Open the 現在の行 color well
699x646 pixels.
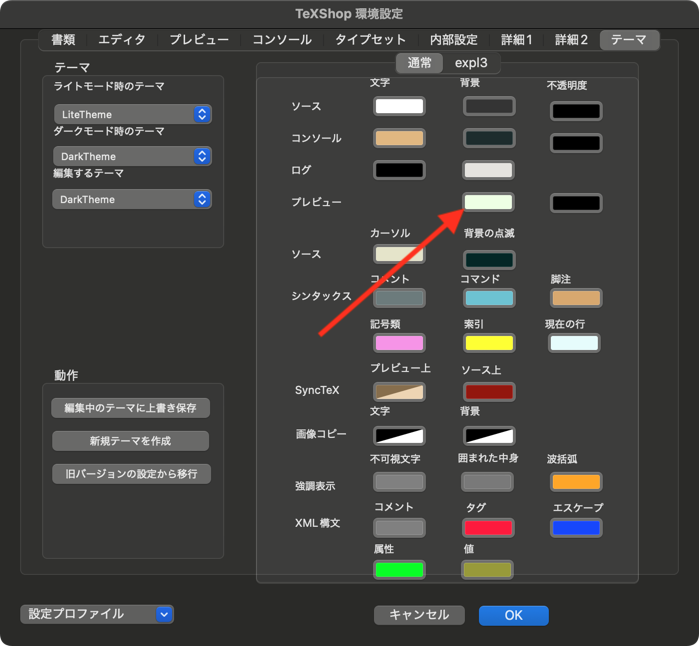[574, 343]
